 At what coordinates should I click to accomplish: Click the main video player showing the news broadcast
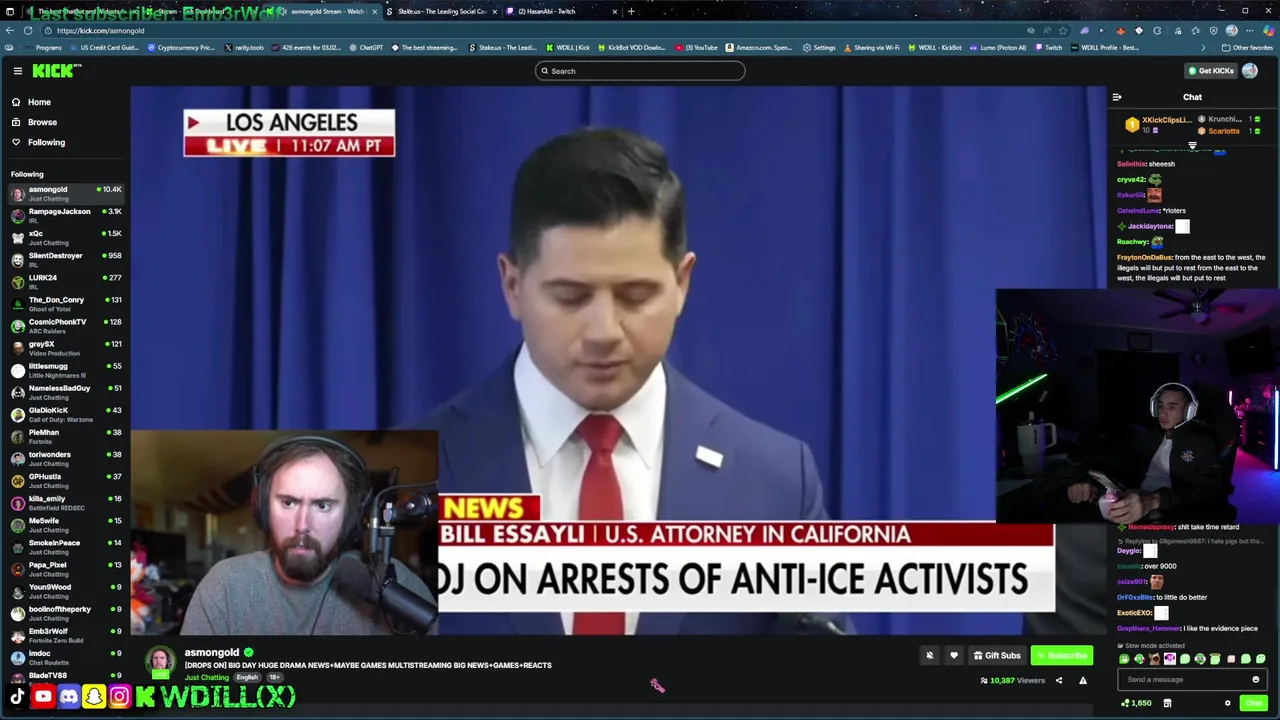(x=618, y=360)
